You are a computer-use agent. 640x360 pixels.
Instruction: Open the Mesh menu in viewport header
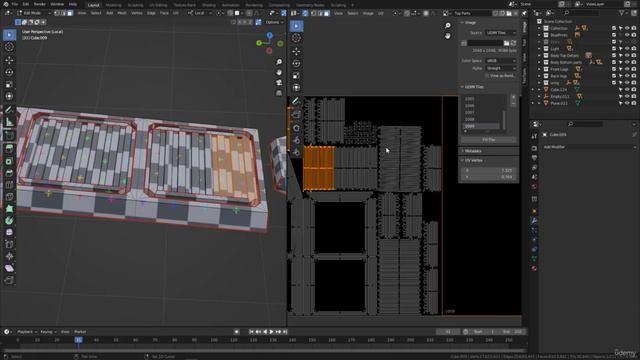[122, 13]
